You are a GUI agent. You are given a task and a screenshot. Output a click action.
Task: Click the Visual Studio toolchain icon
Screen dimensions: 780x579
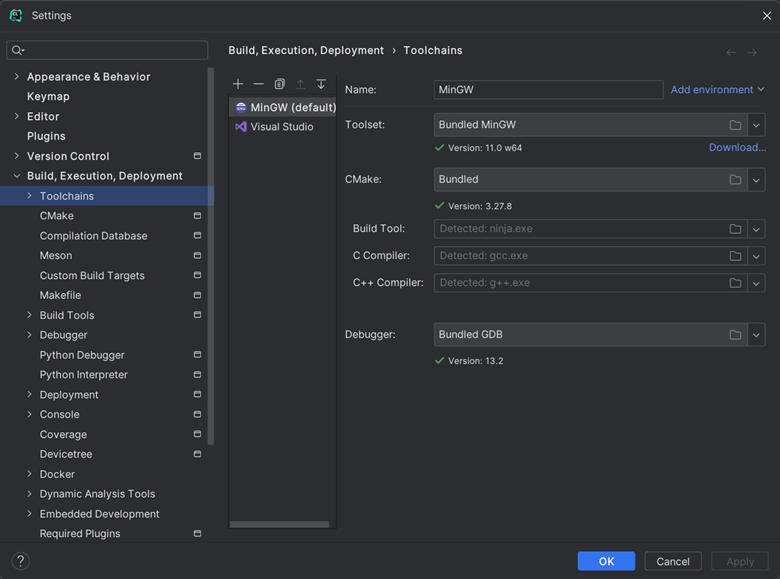[241, 127]
